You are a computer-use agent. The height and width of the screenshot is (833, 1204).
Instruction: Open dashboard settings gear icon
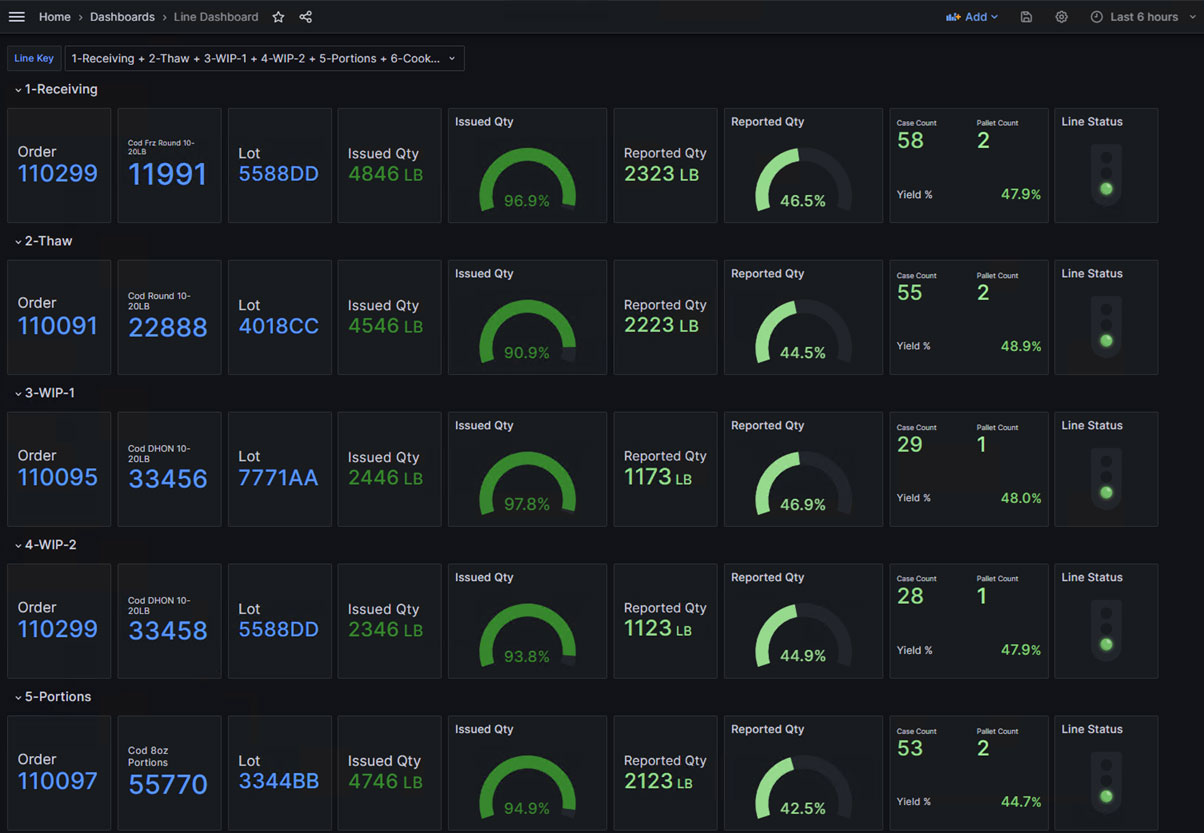coord(1061,17)
